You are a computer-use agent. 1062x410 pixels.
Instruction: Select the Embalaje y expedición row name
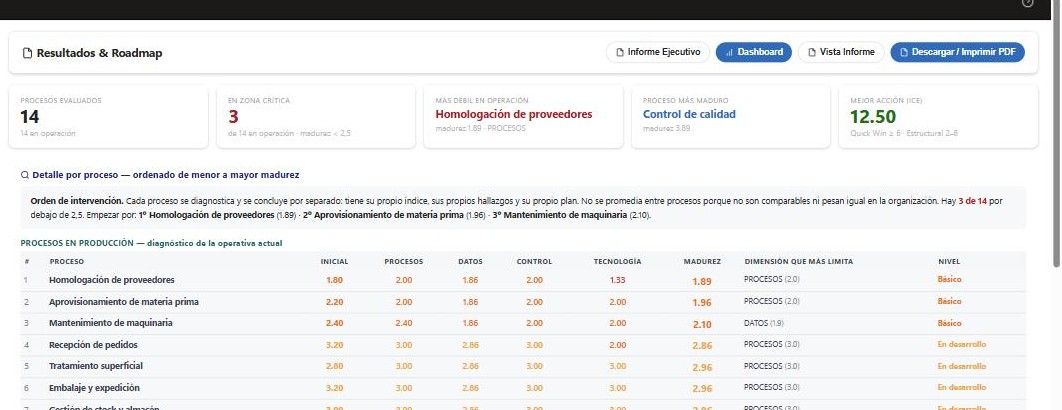click(94, 388)
